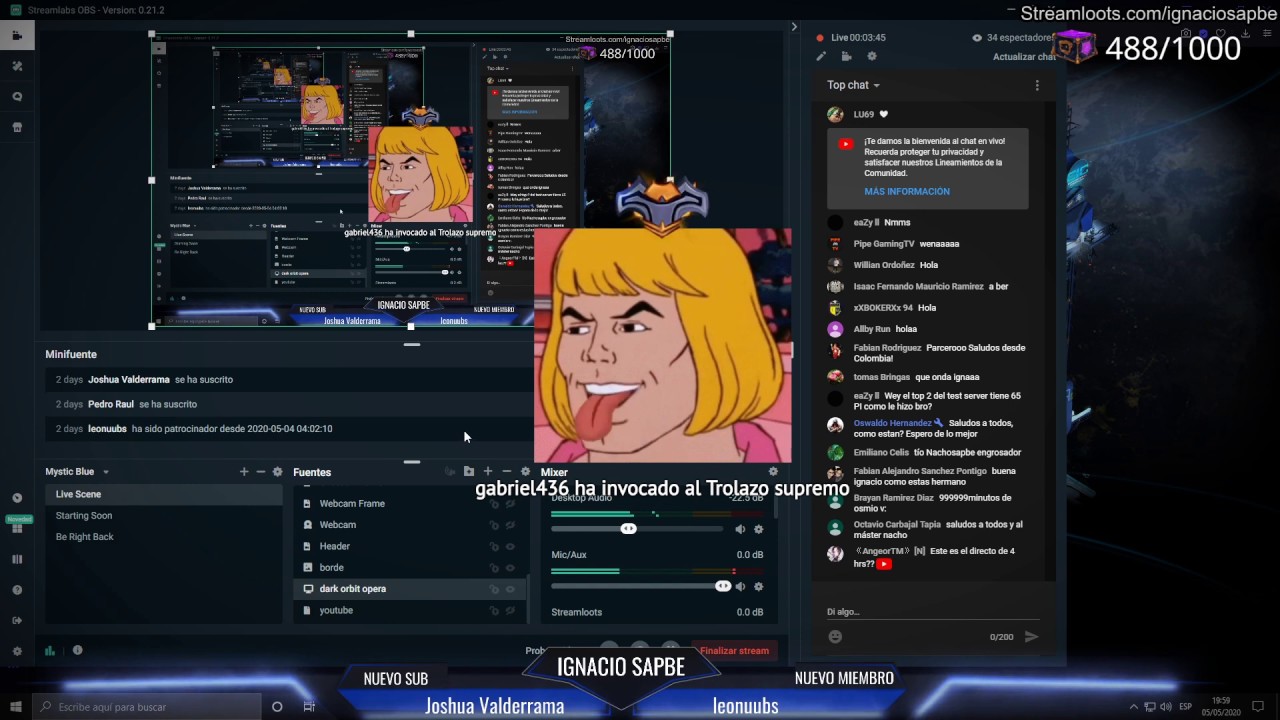
Task: Open Mic/Aux settings gear
Action: [758, 586]
